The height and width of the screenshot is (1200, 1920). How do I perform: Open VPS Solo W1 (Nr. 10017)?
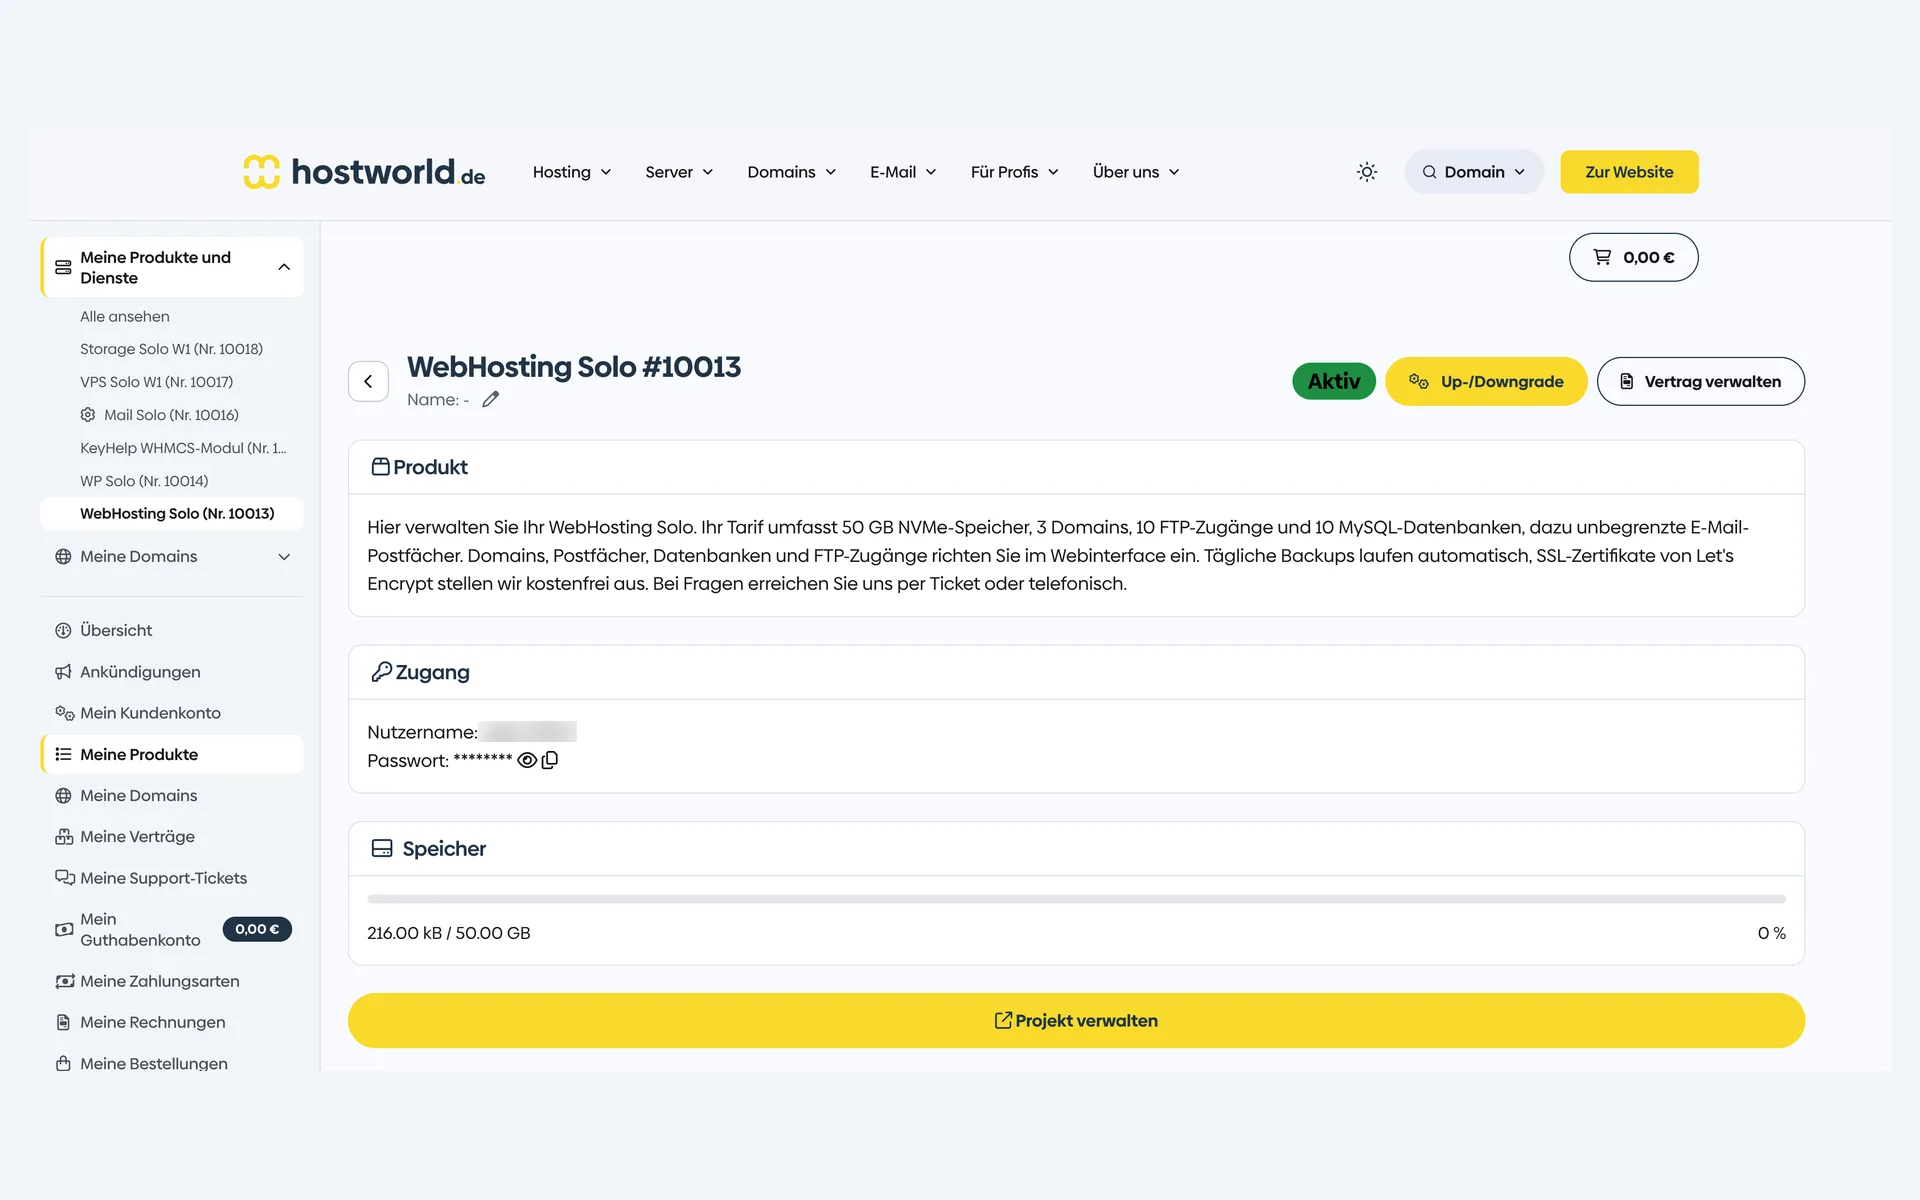pos(156,382)
